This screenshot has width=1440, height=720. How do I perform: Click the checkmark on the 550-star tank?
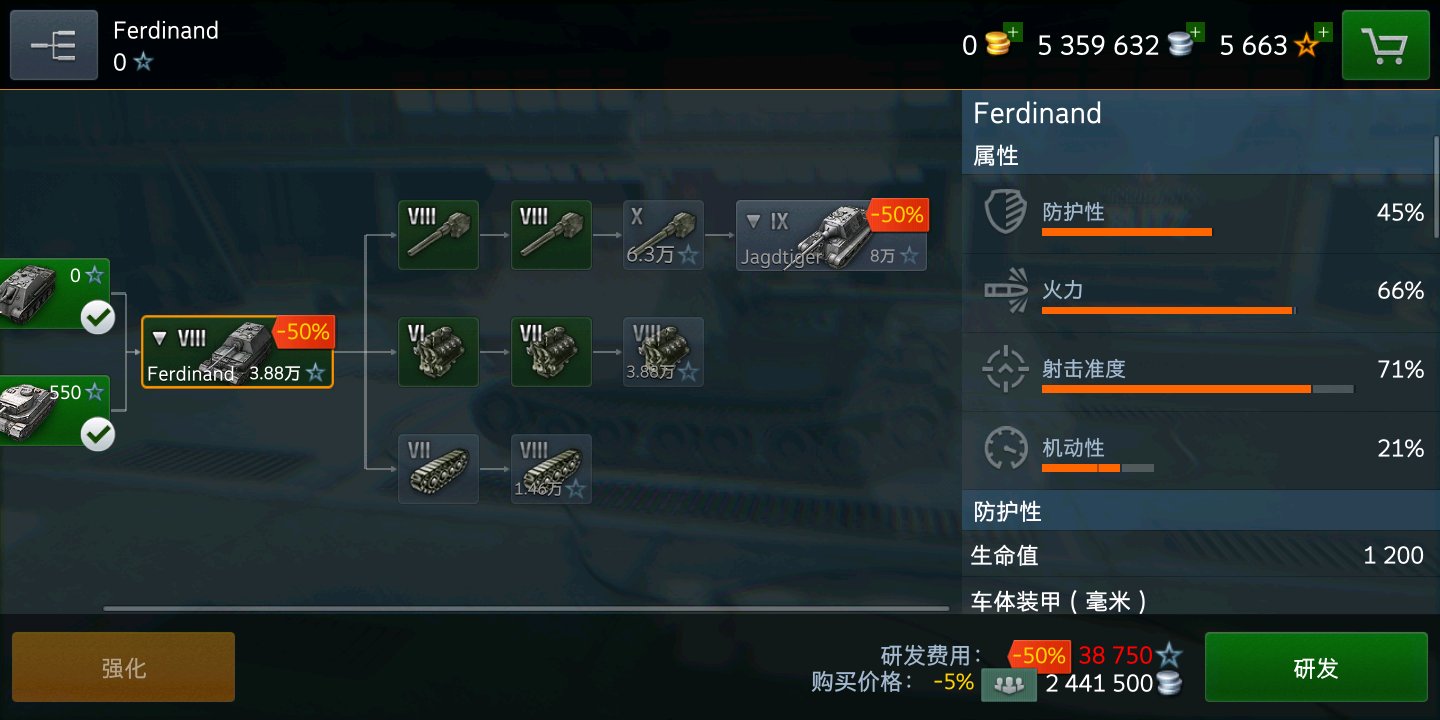pyautogui.click(x=97, y=435)
